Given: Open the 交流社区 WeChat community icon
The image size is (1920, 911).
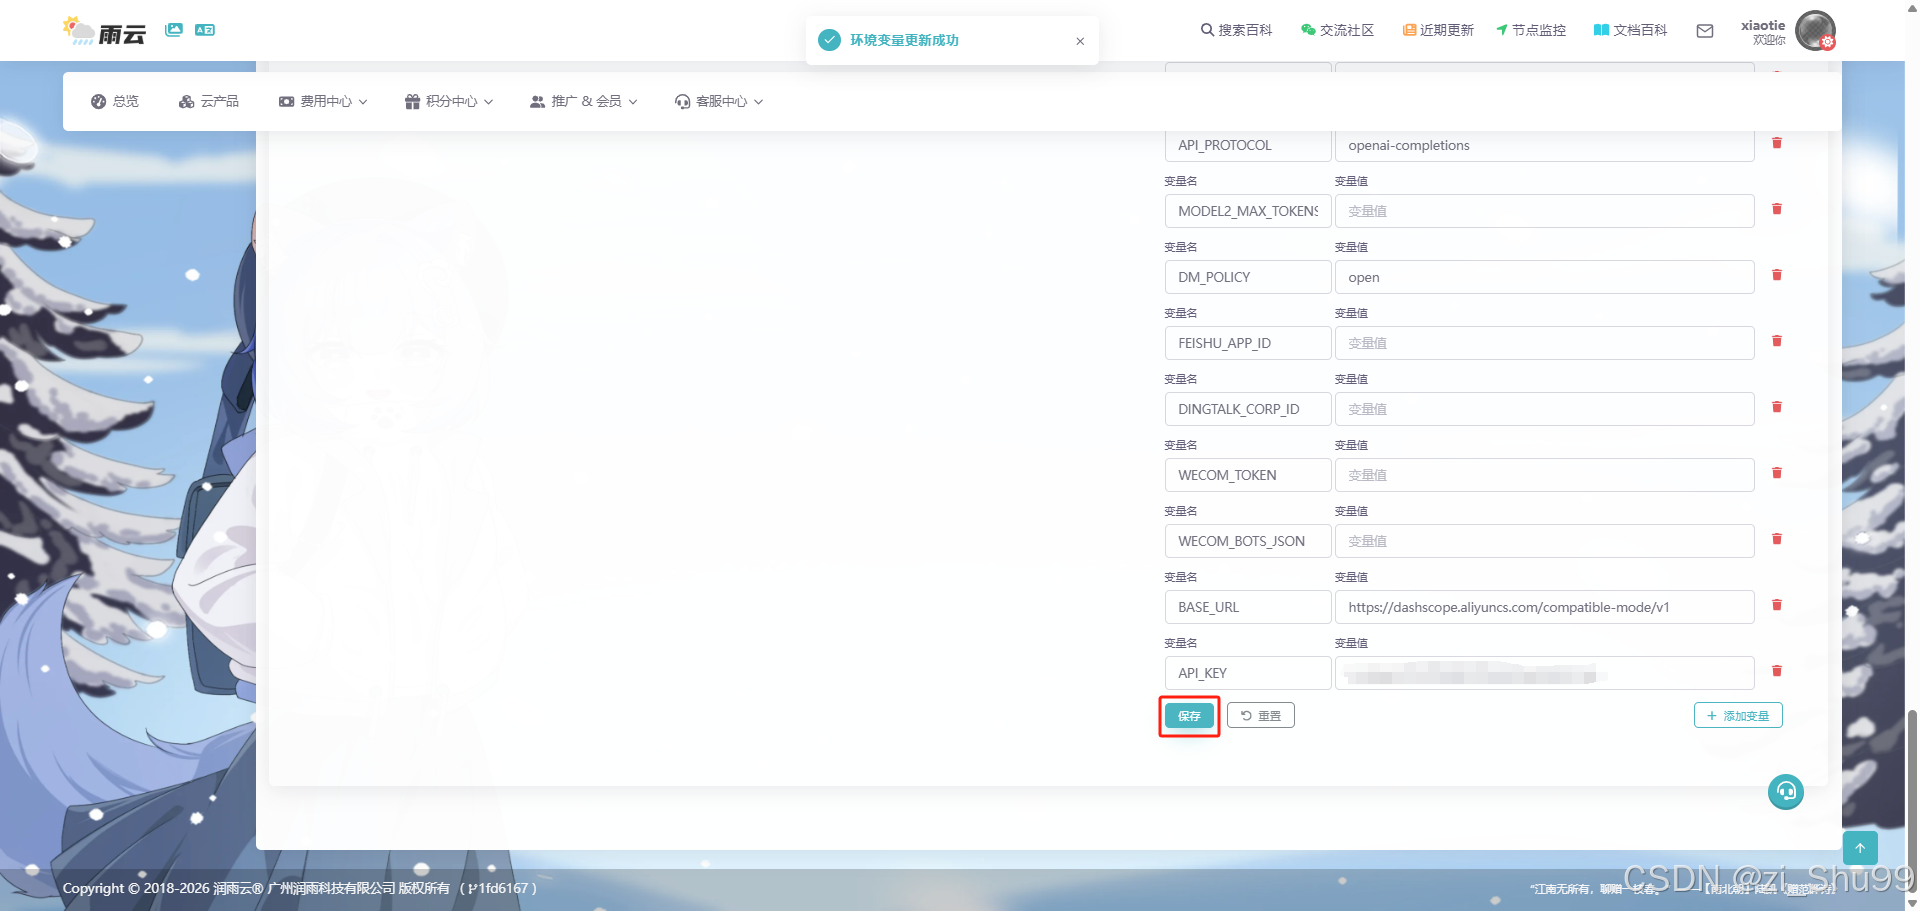Looking at the screenshot, I should (x=1307, y=30).
